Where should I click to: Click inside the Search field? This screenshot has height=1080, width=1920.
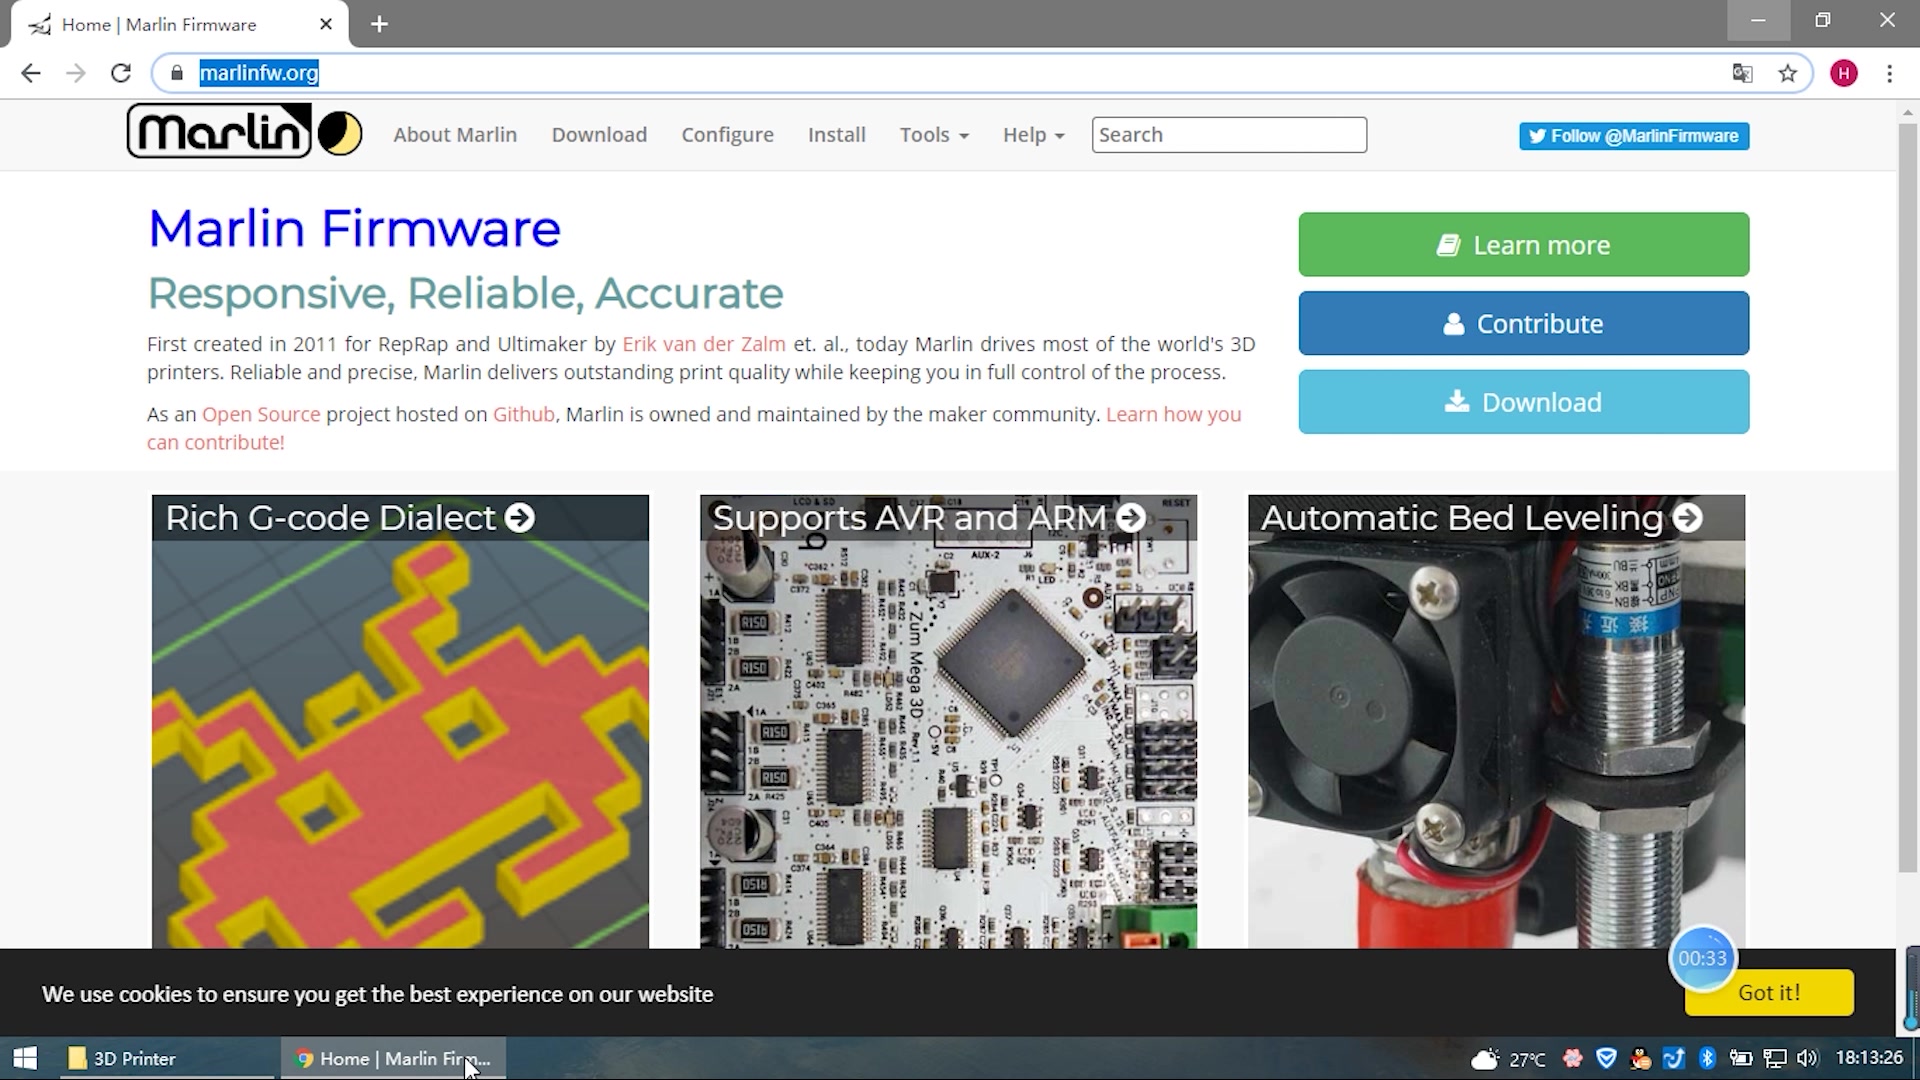pos(1228,135)
